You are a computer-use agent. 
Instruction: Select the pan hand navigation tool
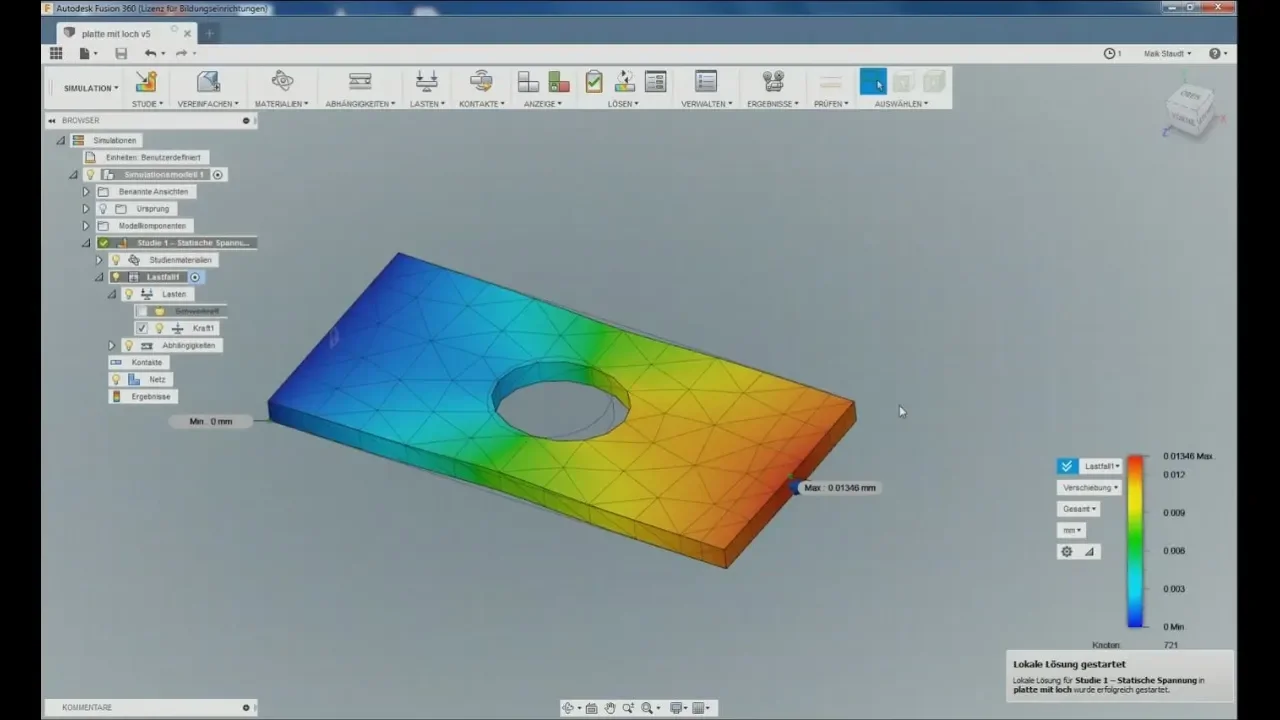coord(610,708)
